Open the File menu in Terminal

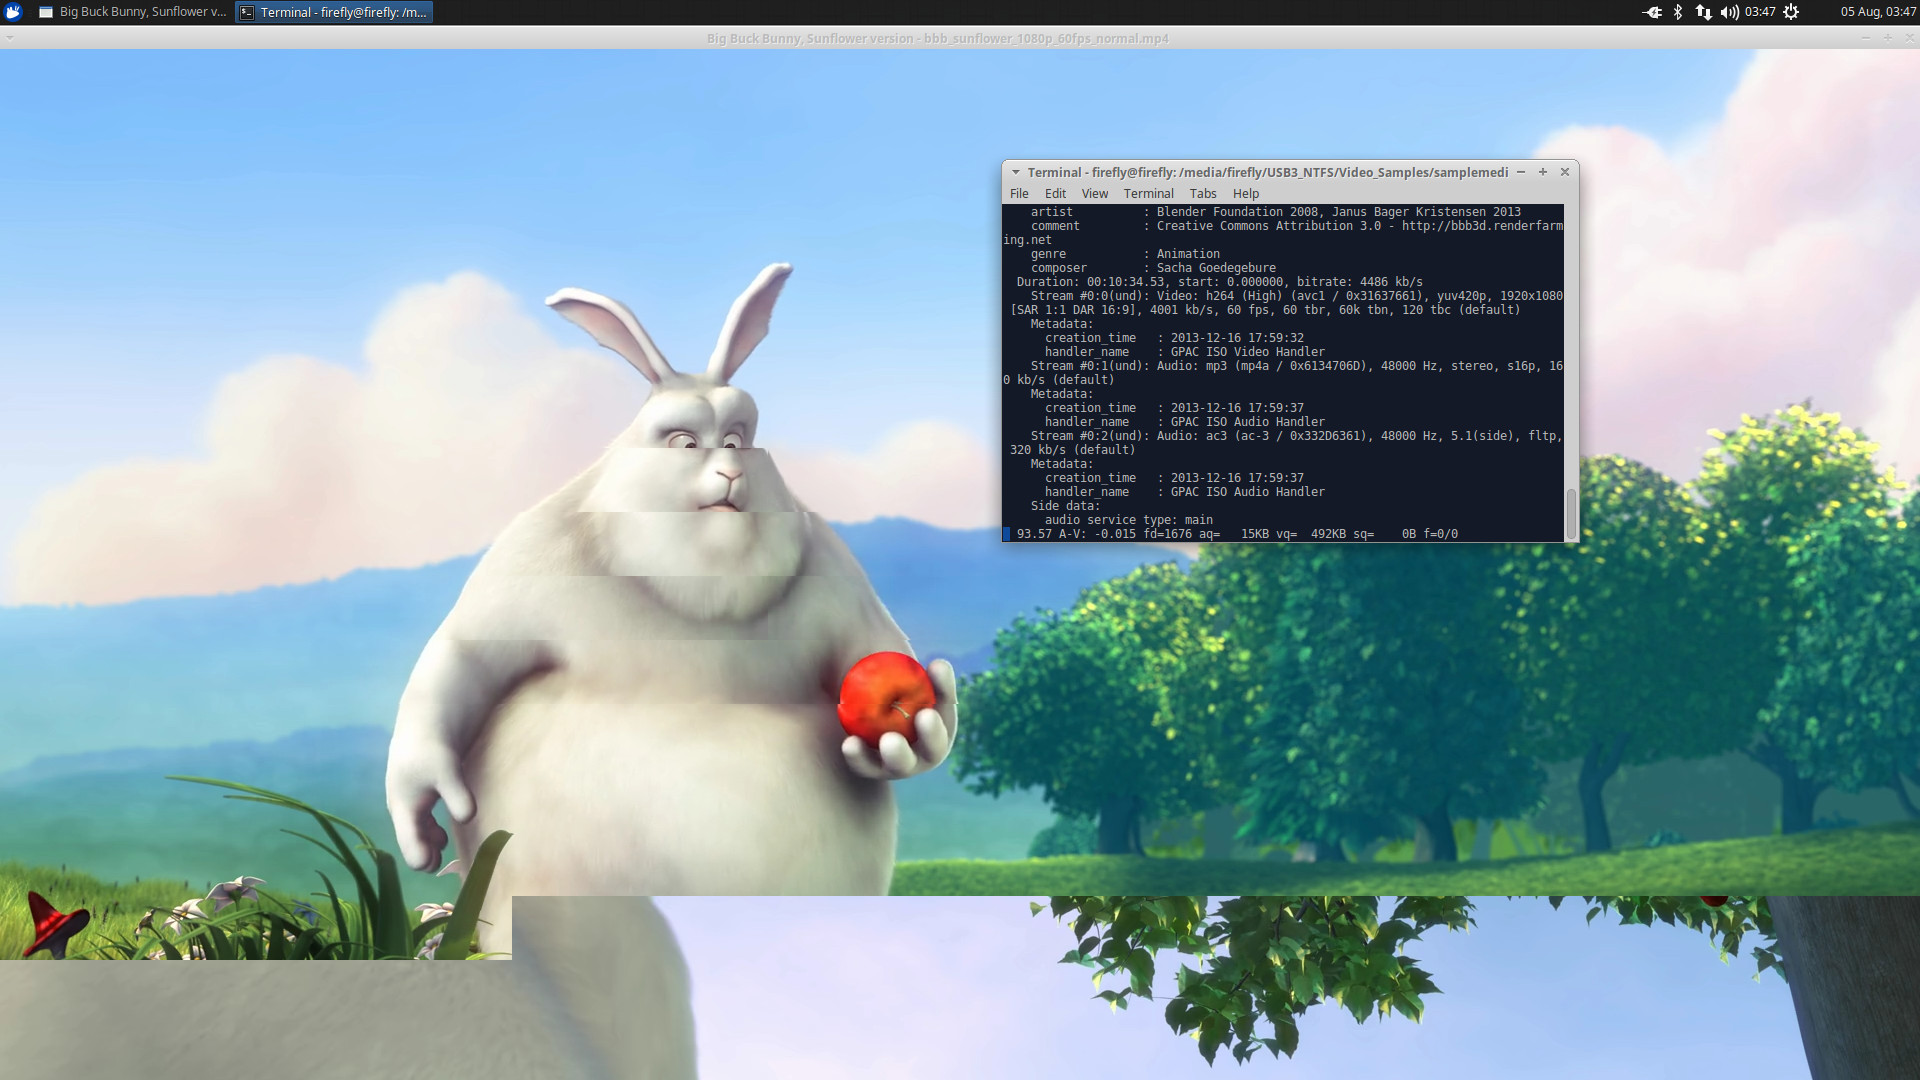1019,194
